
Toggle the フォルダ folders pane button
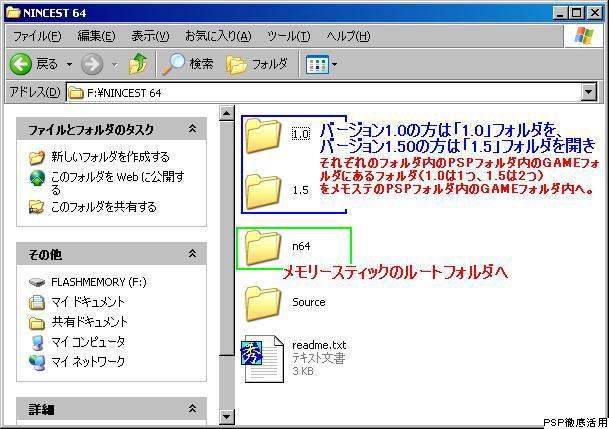coord(257,64)
